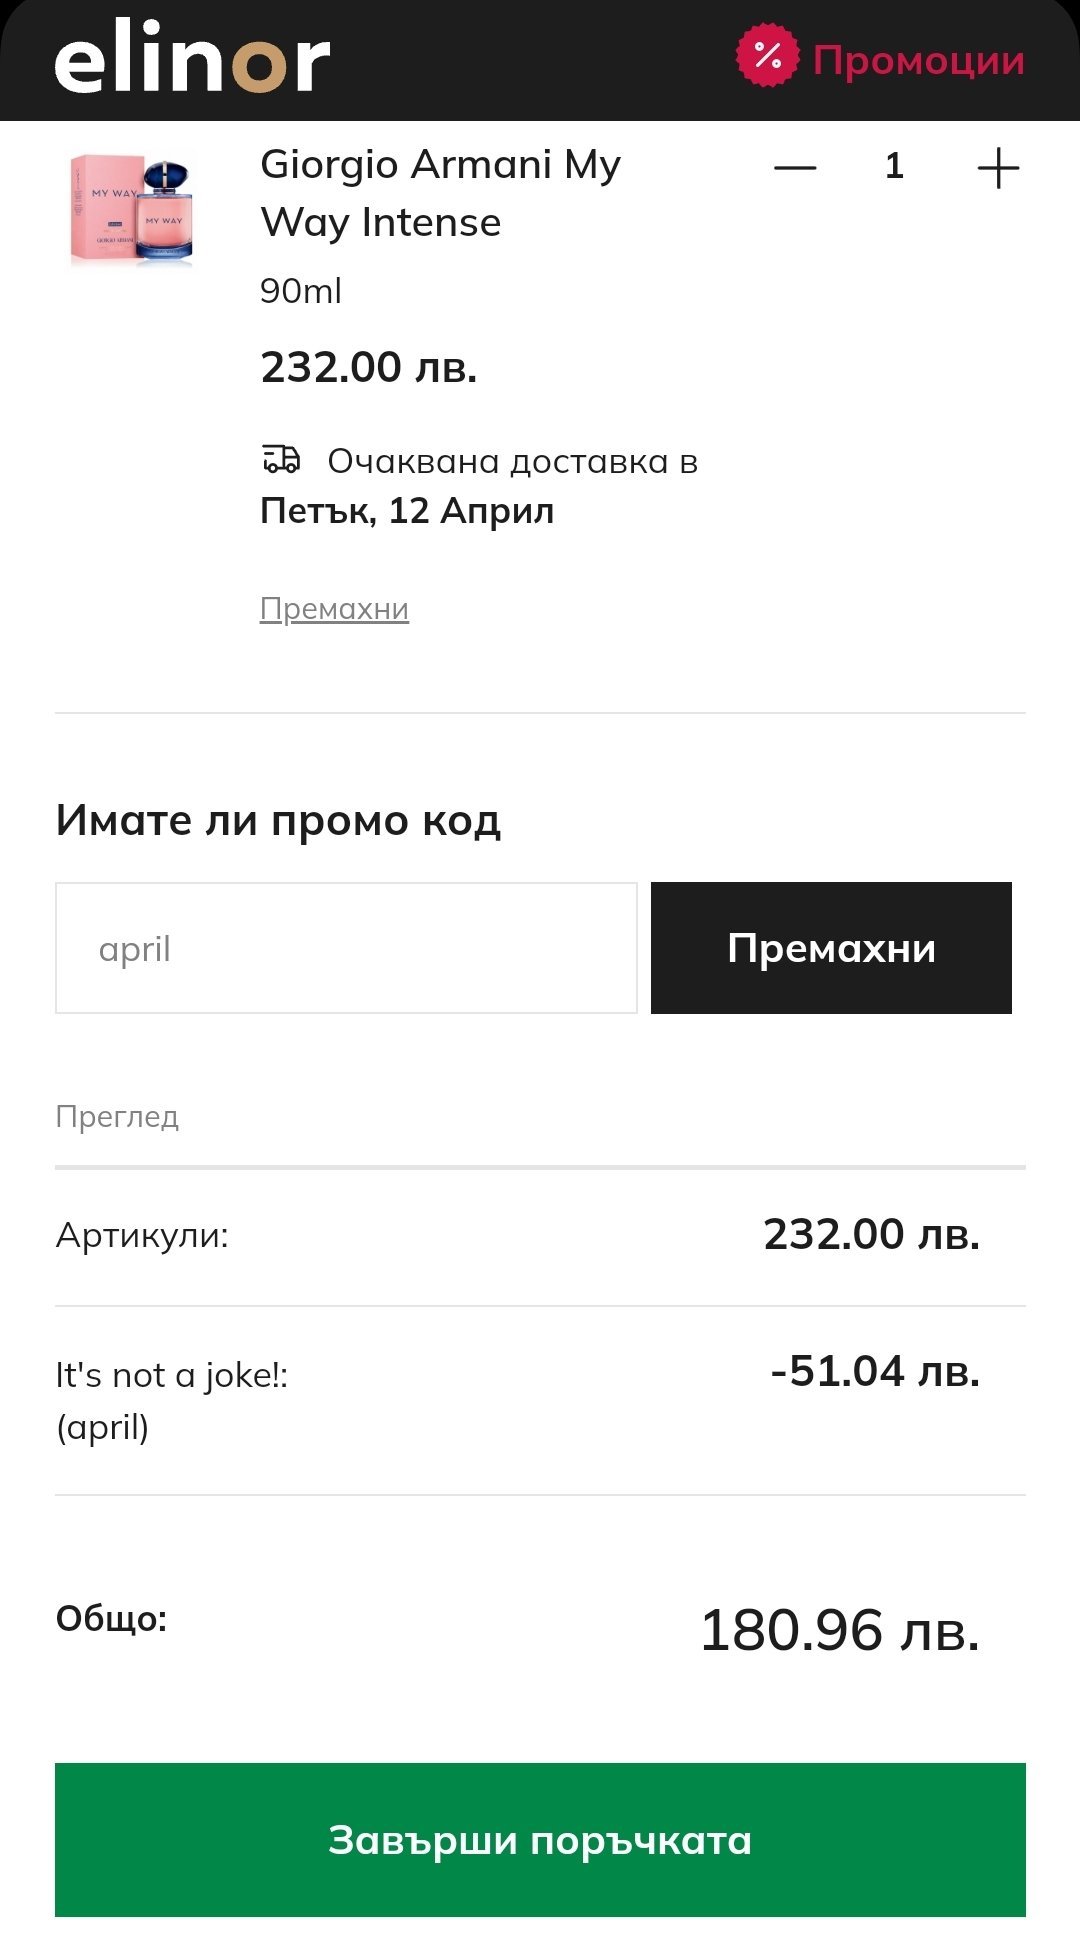Click the 232.00 лв. product price
The image size is (1080, 1933).
tap(369, 367)
